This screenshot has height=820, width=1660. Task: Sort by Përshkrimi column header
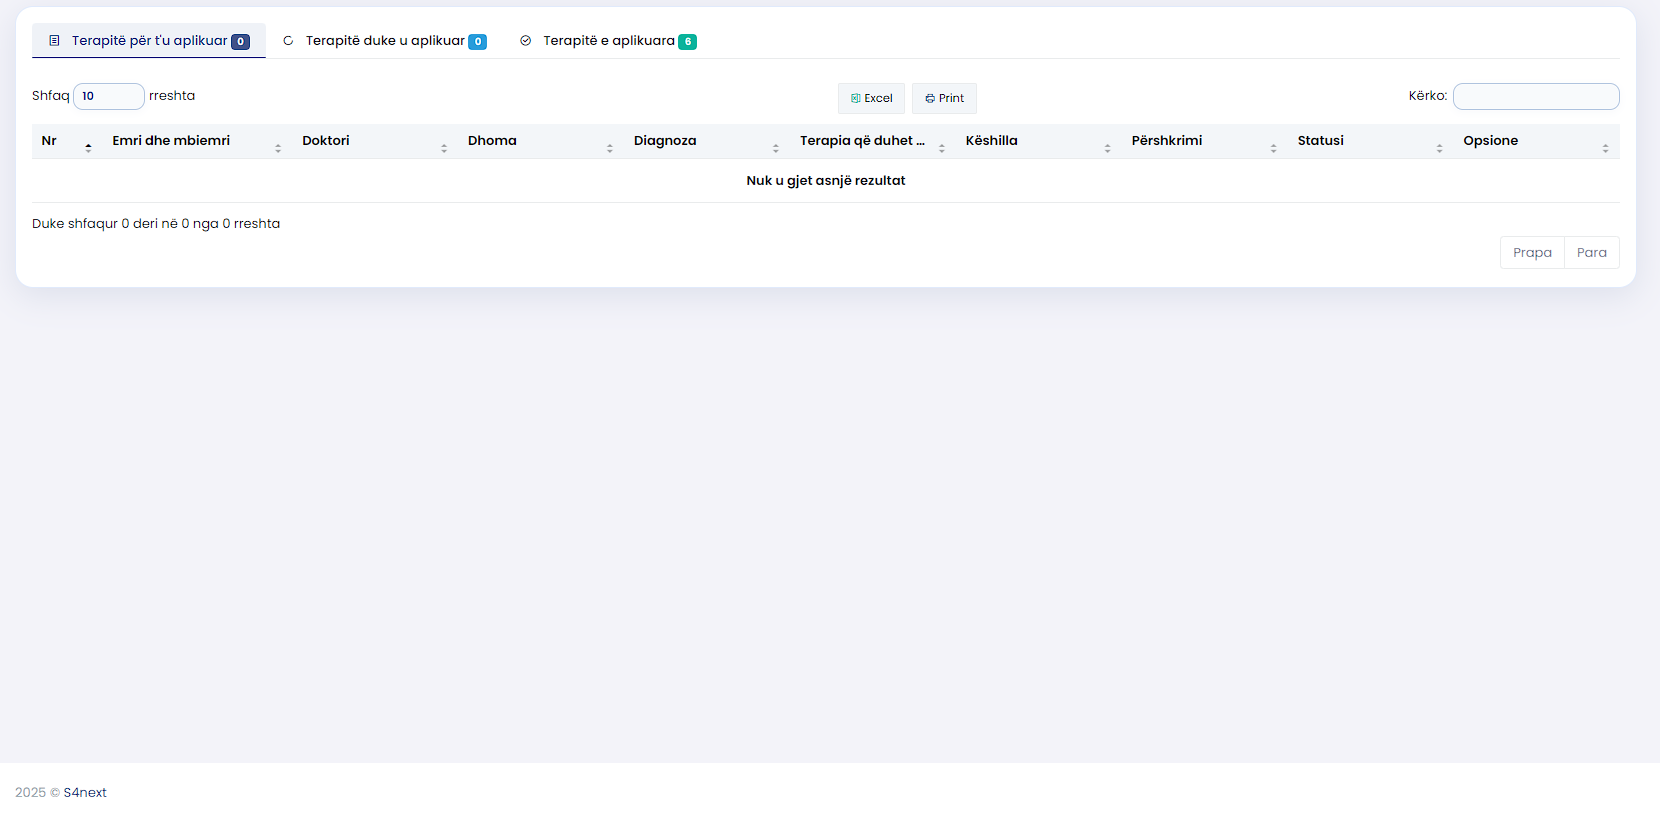tap(1167, 141)
